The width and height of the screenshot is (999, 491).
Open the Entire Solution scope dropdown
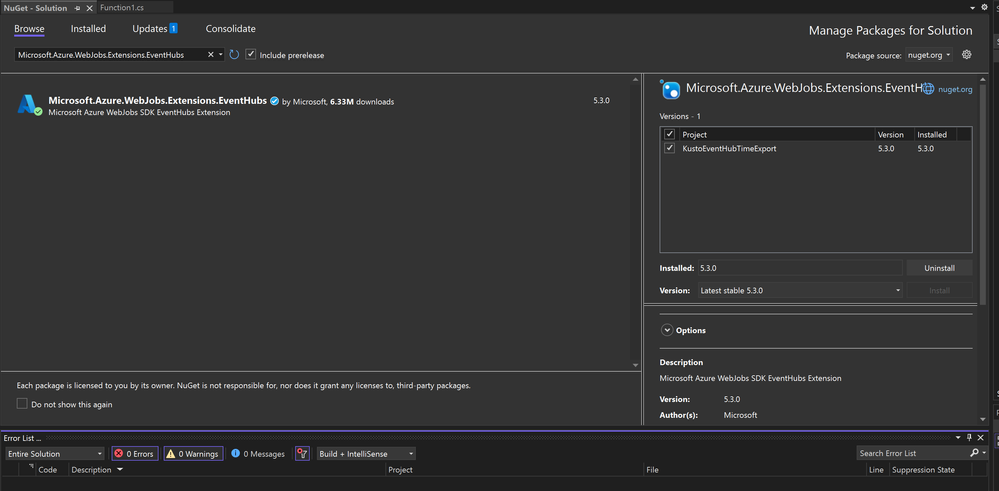pos(55,453)
